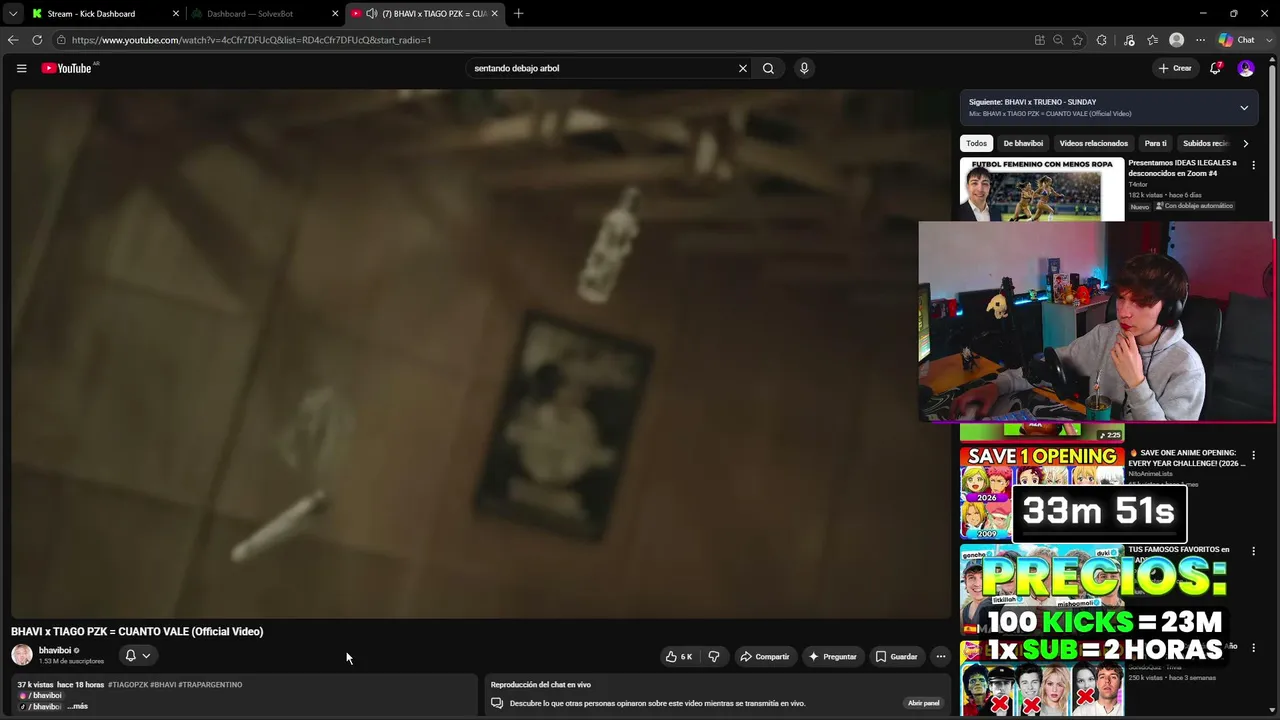Click the Crear button

click(1175, 68)
